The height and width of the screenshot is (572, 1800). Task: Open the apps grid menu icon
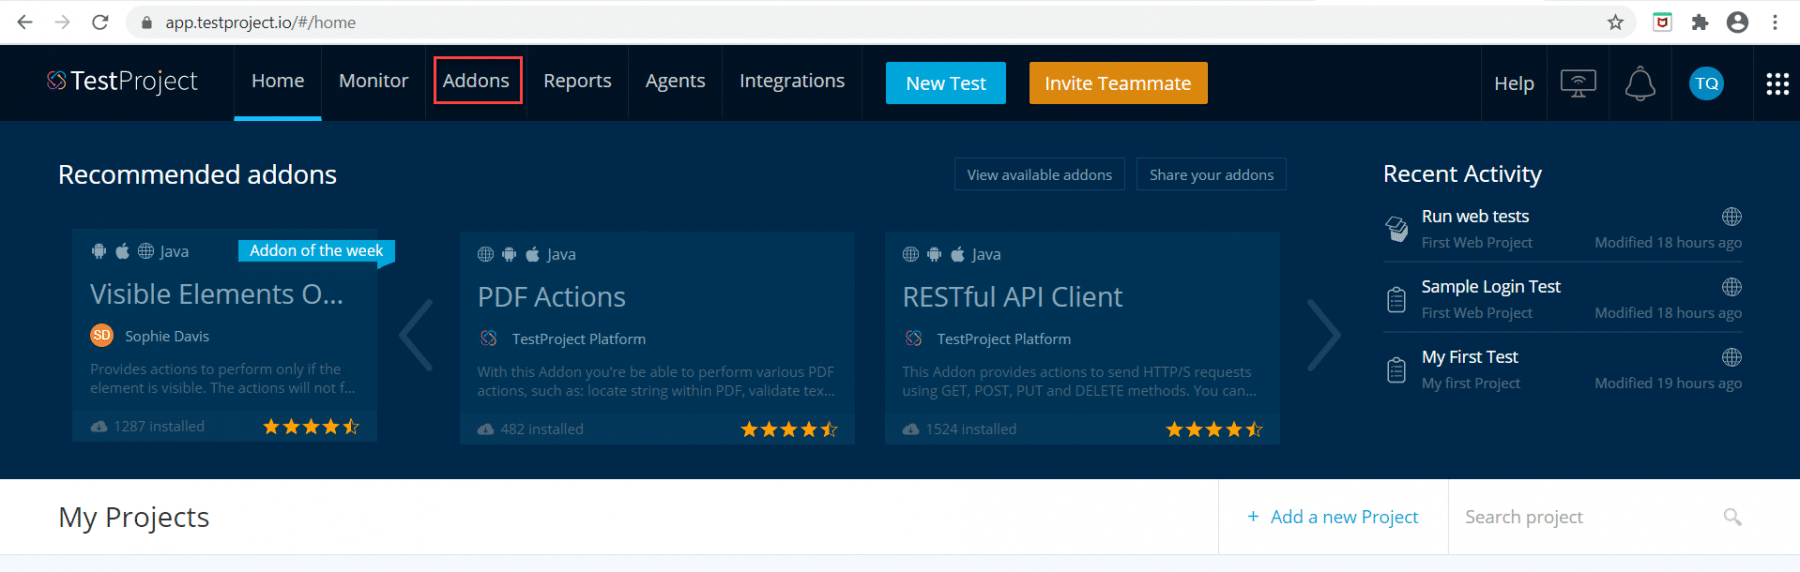tap(1777, 84)
